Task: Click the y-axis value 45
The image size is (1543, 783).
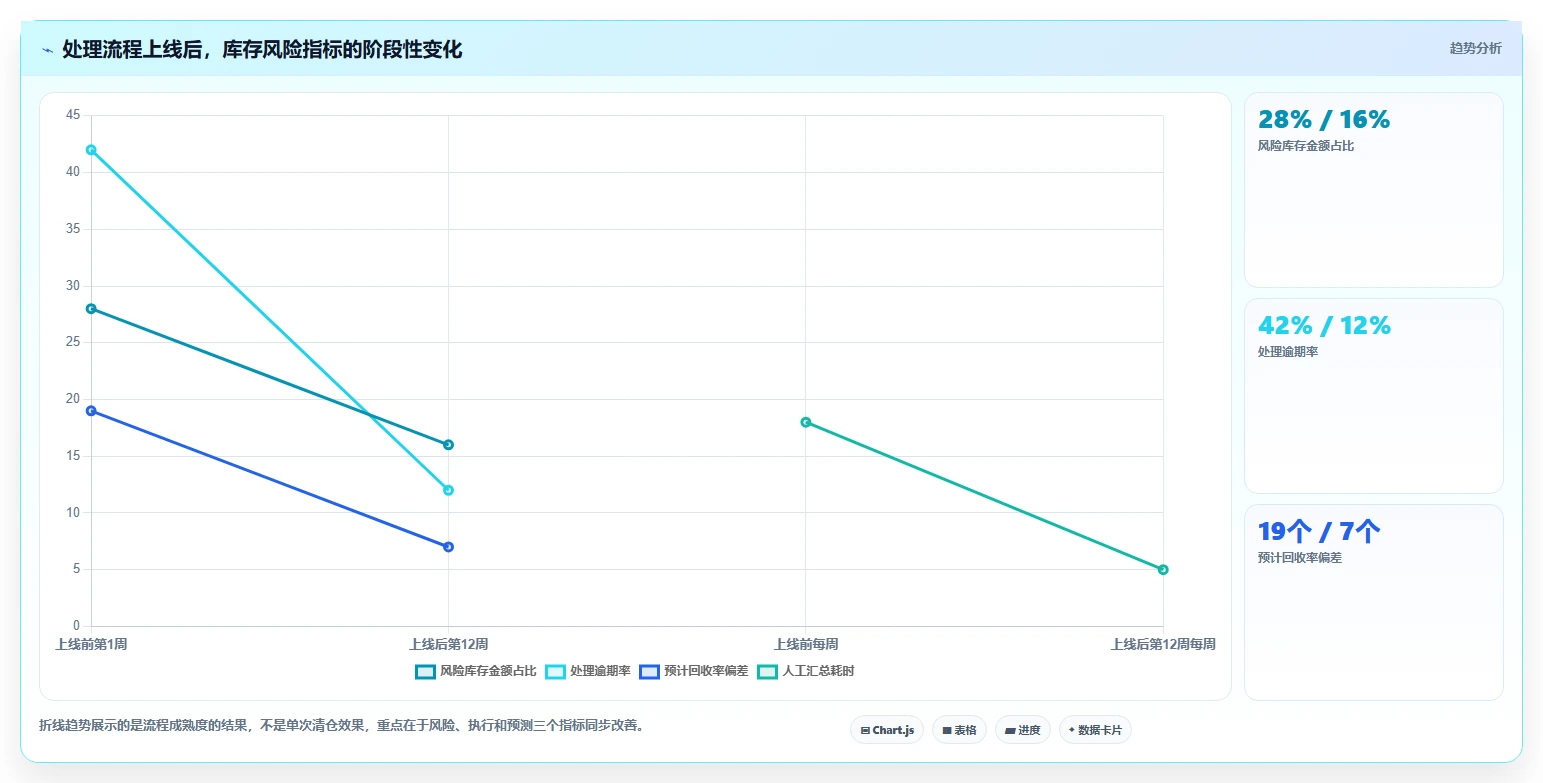Action: click(x=73, y=116)
